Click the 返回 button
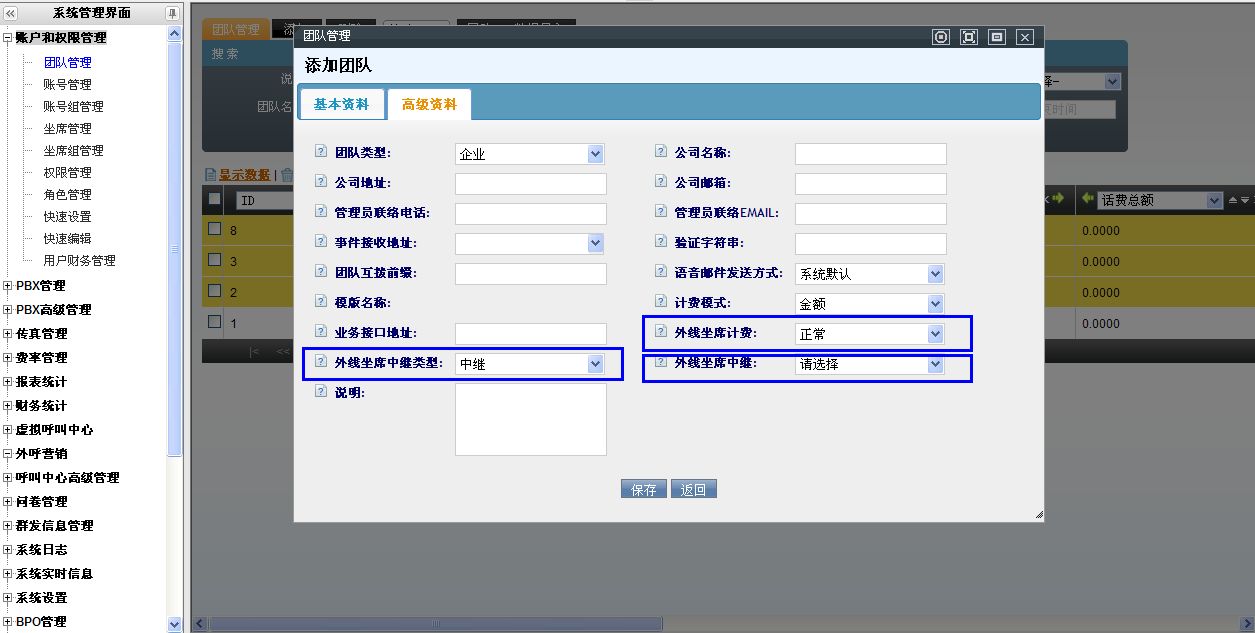The image size is (1255, 633). (694, 489)
